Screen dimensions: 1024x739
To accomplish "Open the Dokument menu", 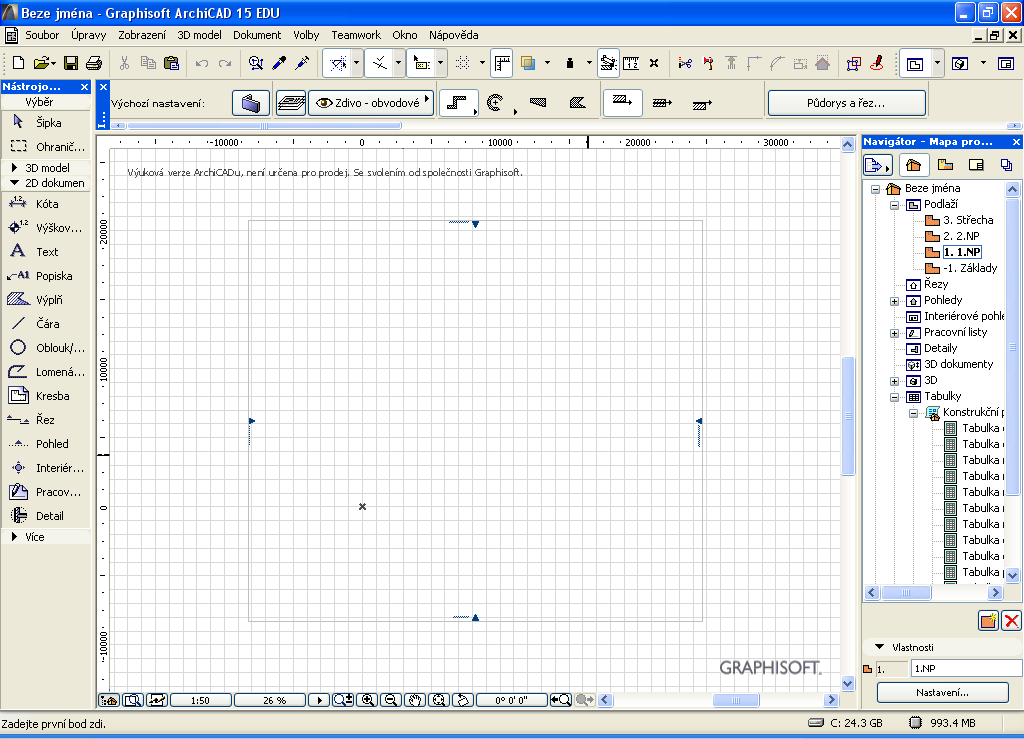I will pyautogui.click(x=257, y=35).
